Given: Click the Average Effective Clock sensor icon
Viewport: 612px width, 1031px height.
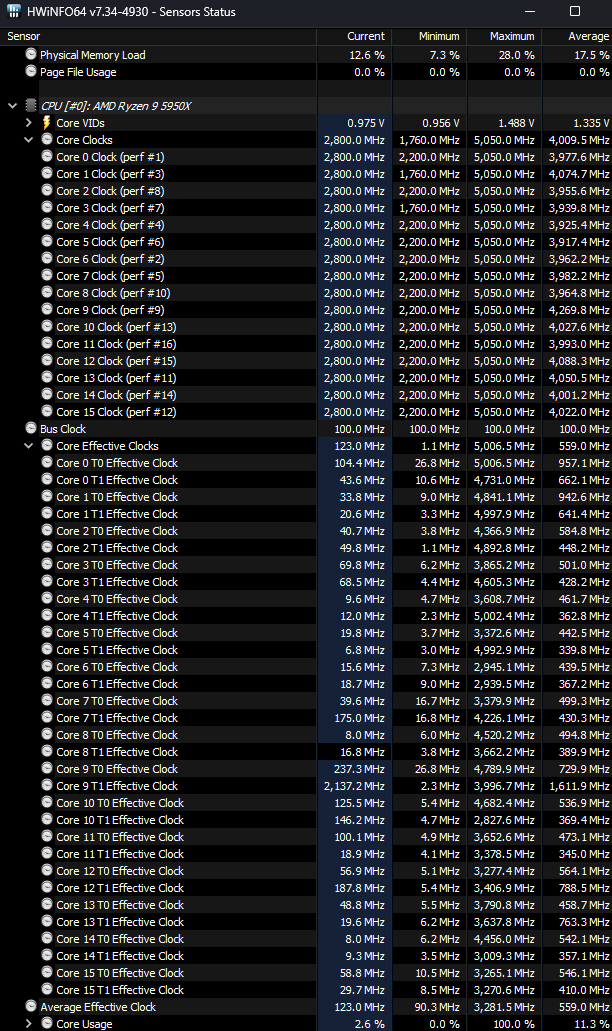Looking at the screenshot, I should (31, 1006).
